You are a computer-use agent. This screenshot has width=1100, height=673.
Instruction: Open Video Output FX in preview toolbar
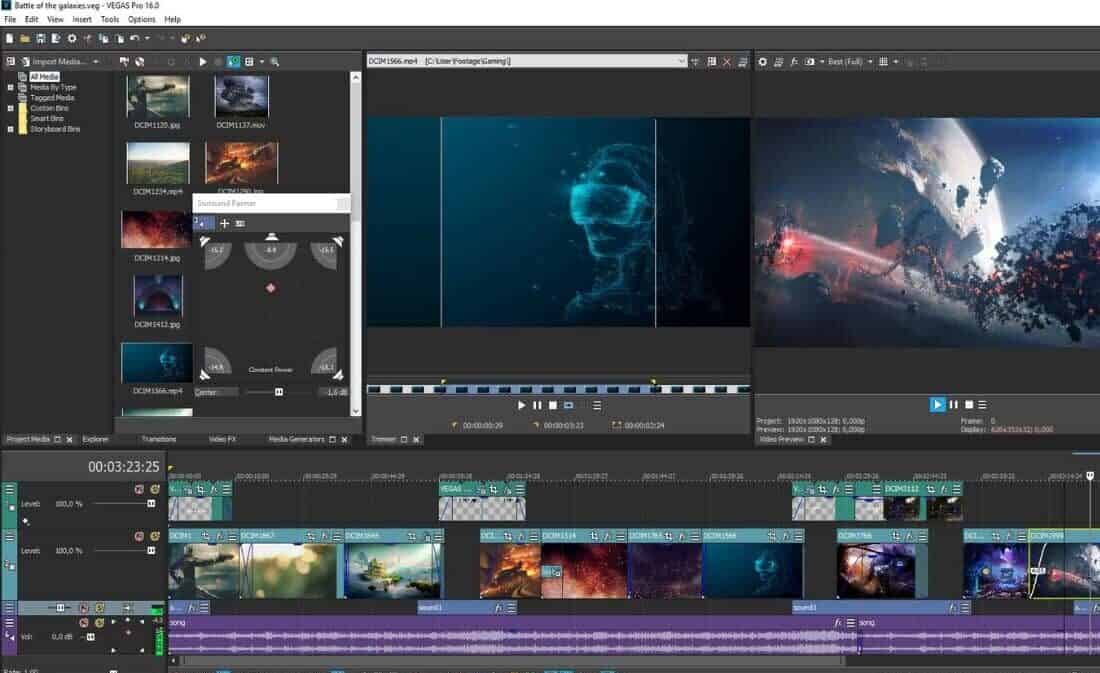click(x=794, y=62)
